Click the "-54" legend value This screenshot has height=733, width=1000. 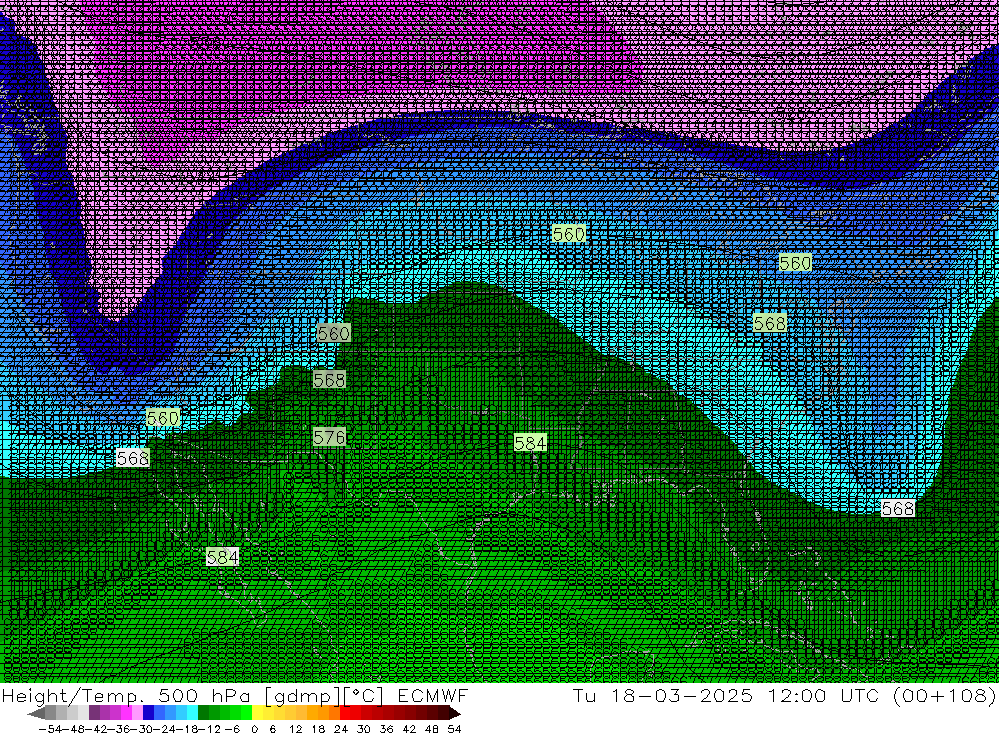[x=50, y=729]
